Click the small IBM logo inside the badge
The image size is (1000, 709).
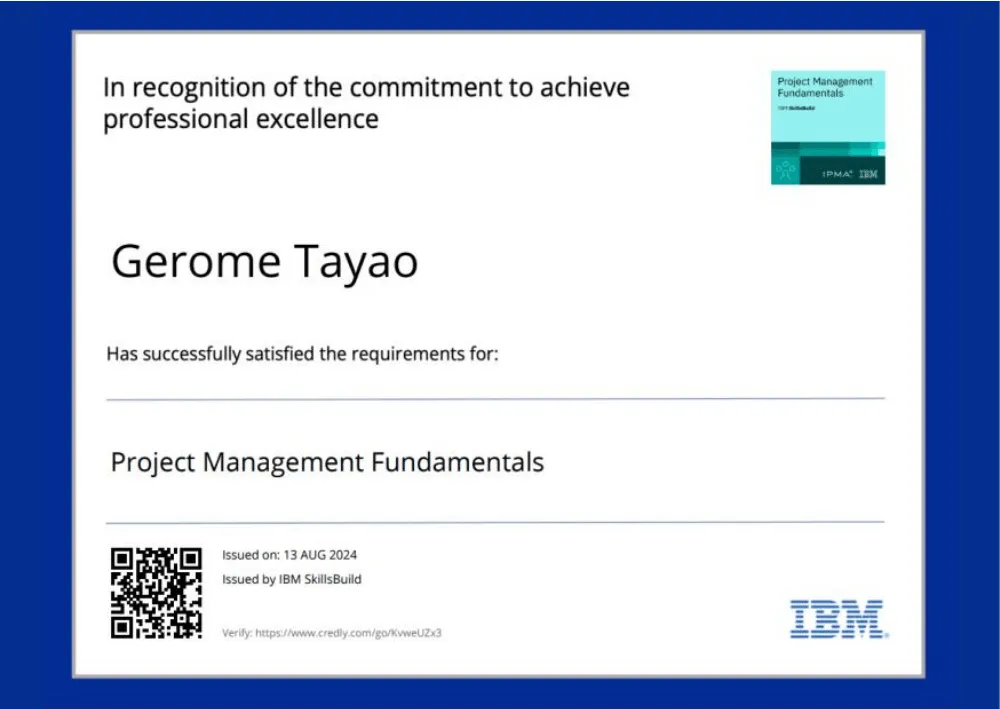[x=868, y=174]
